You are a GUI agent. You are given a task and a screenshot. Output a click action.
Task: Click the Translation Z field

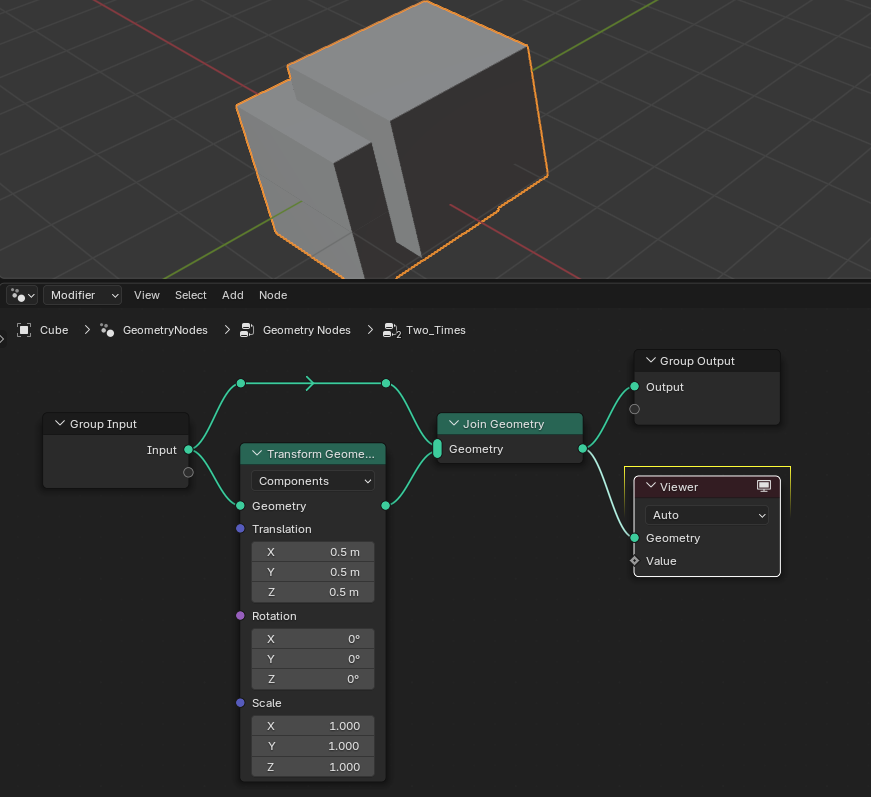click(x=313, y=592)
